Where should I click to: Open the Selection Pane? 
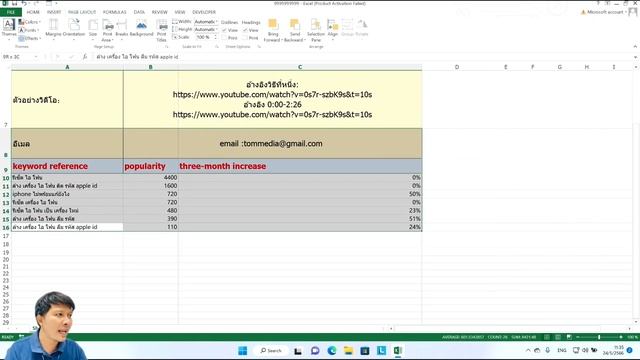click(316, 31)
